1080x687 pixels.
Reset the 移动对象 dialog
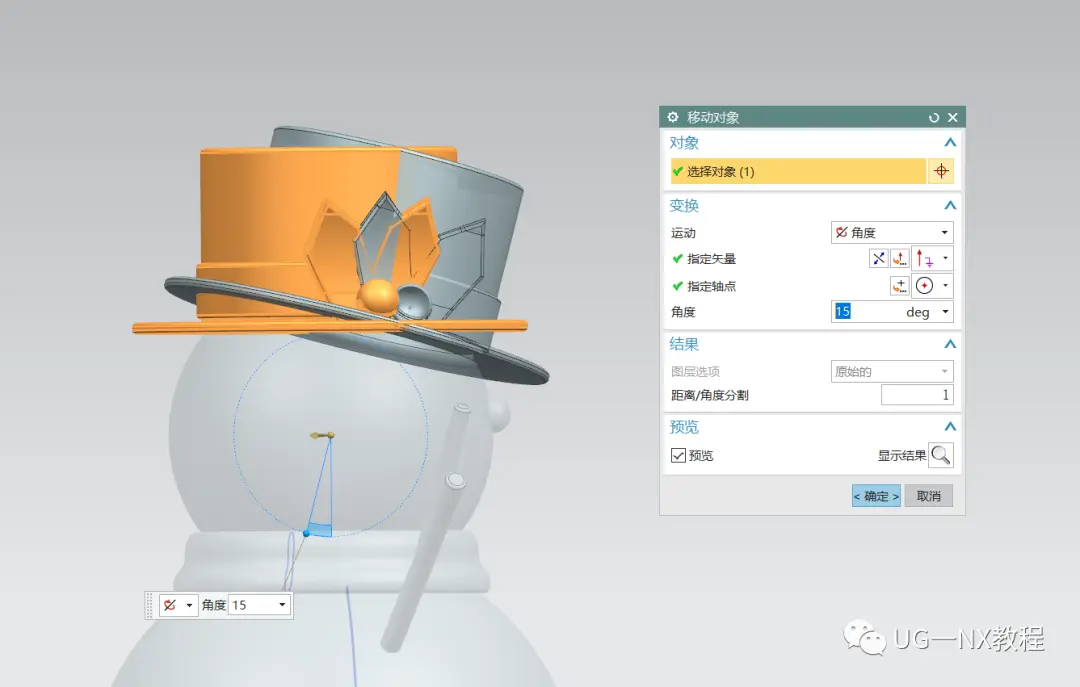tap(934, 117)
